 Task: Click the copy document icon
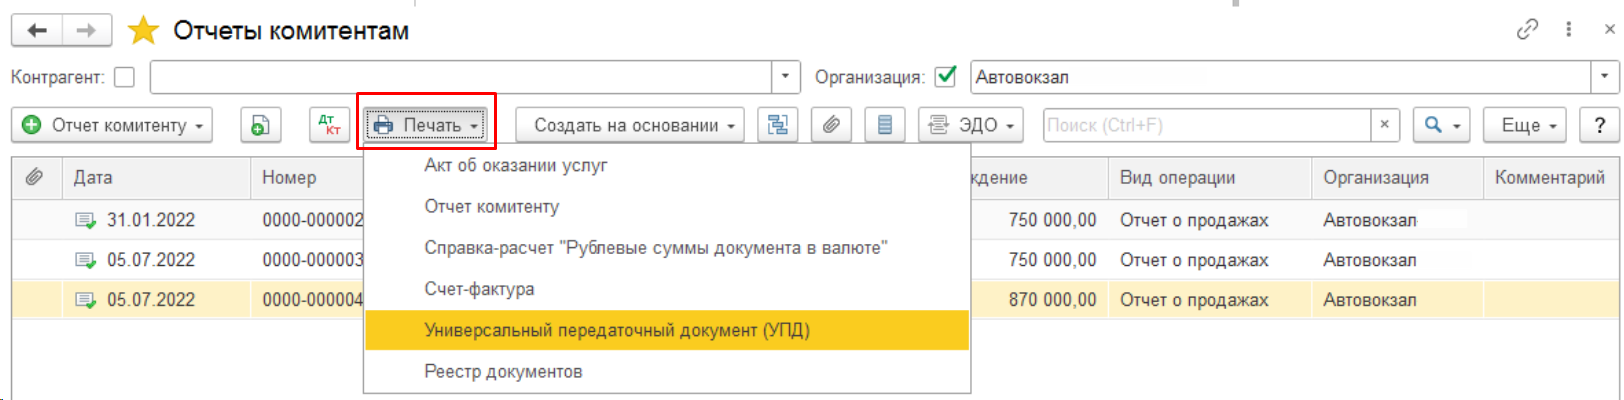coord(260,125)
